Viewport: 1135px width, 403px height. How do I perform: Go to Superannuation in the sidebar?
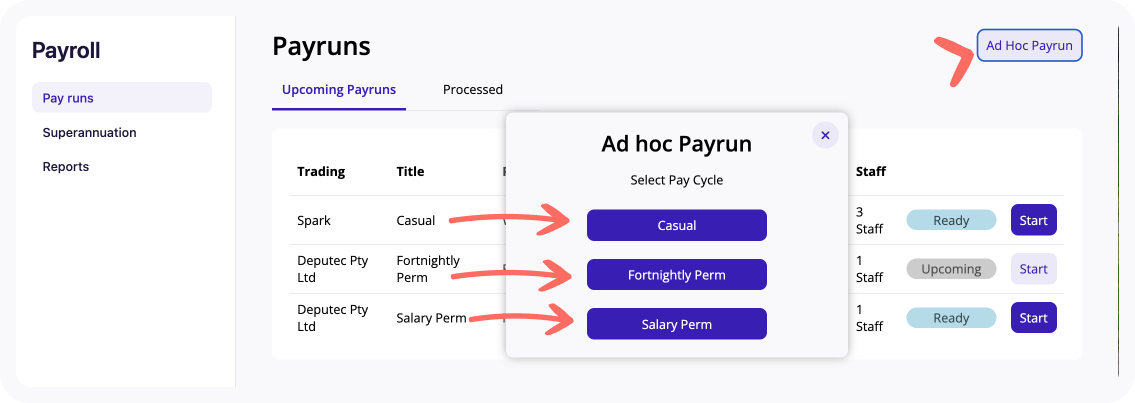[89, 132]
